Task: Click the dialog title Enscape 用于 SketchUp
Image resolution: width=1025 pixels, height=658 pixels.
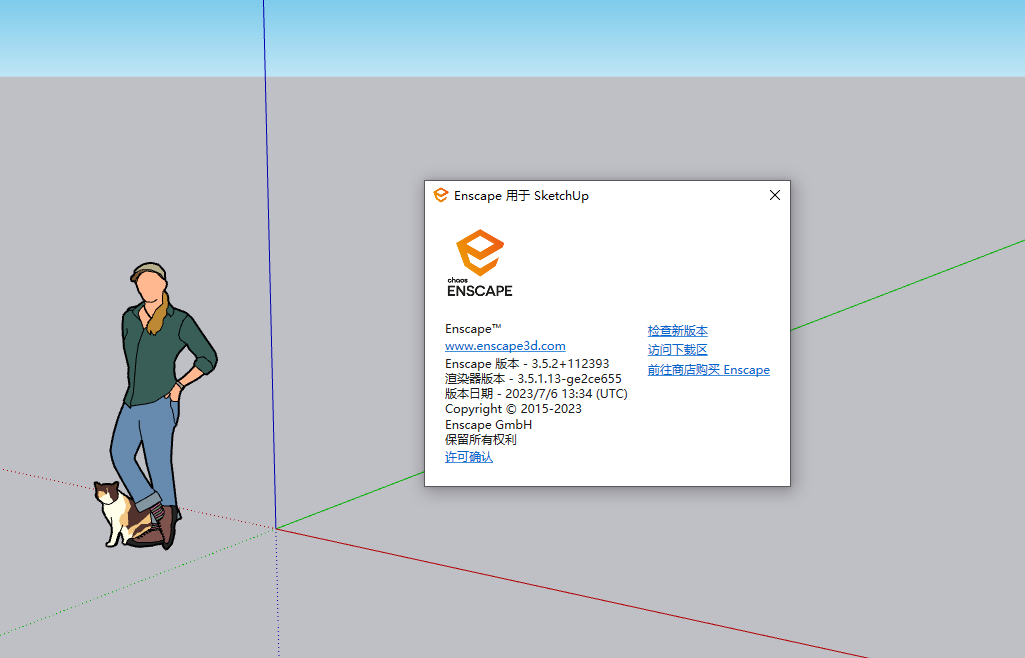Action: (520, 196)
